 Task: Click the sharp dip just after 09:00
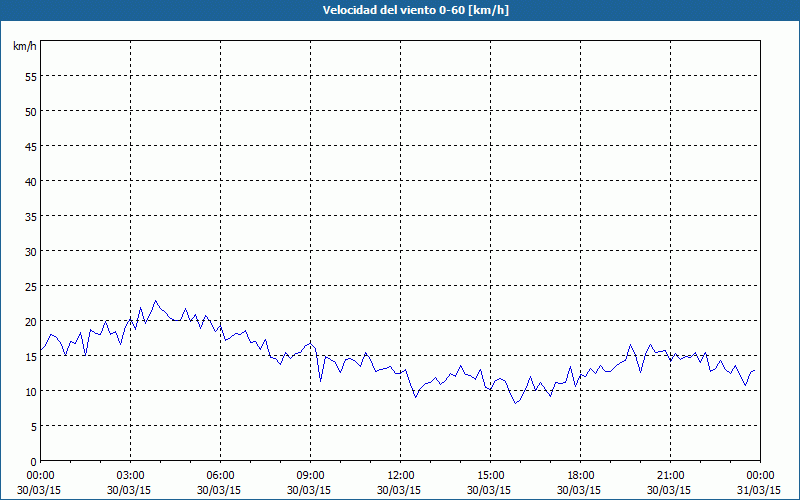click(x=320, y=381)
